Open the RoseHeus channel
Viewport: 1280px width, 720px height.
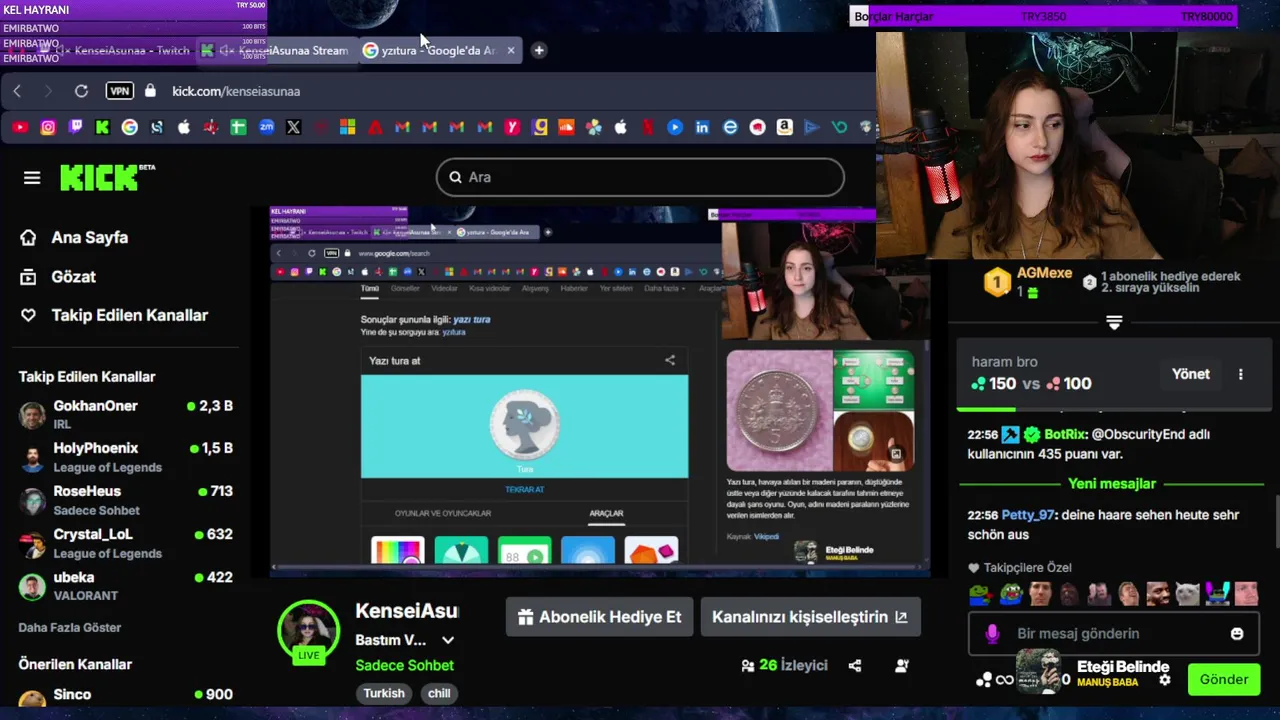pos(126,500)
